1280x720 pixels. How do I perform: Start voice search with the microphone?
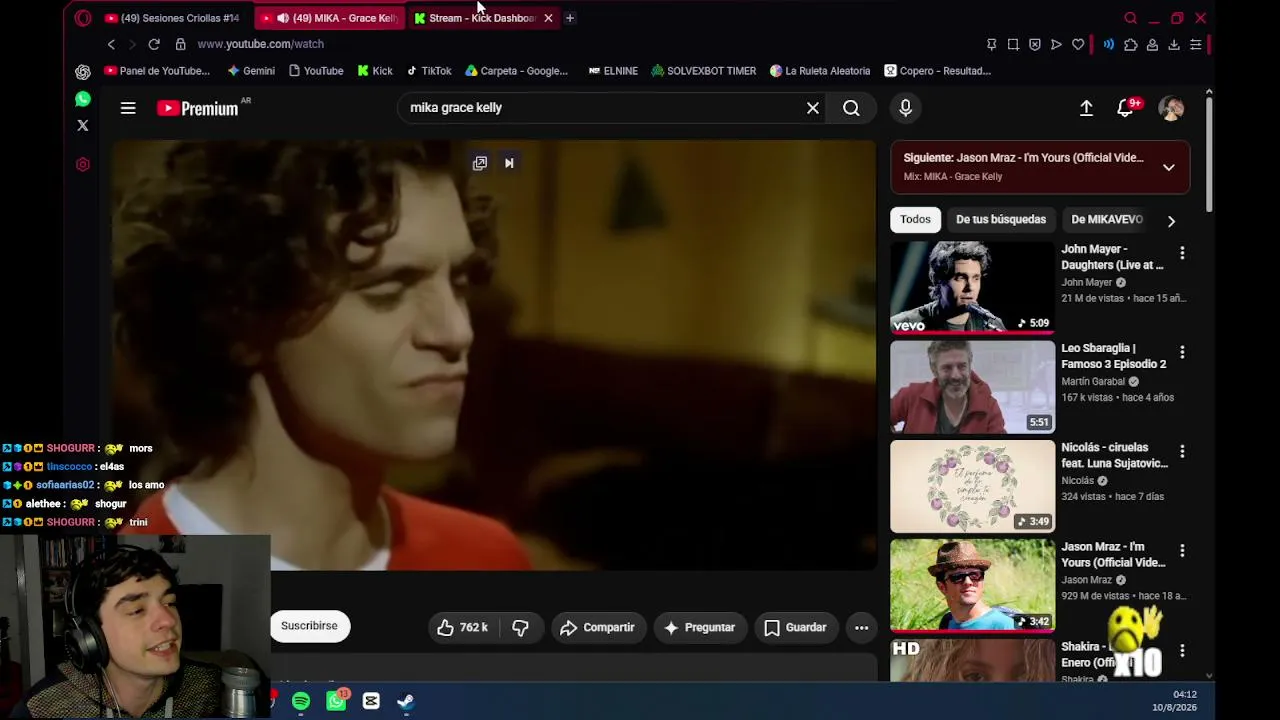click(906, 108)
